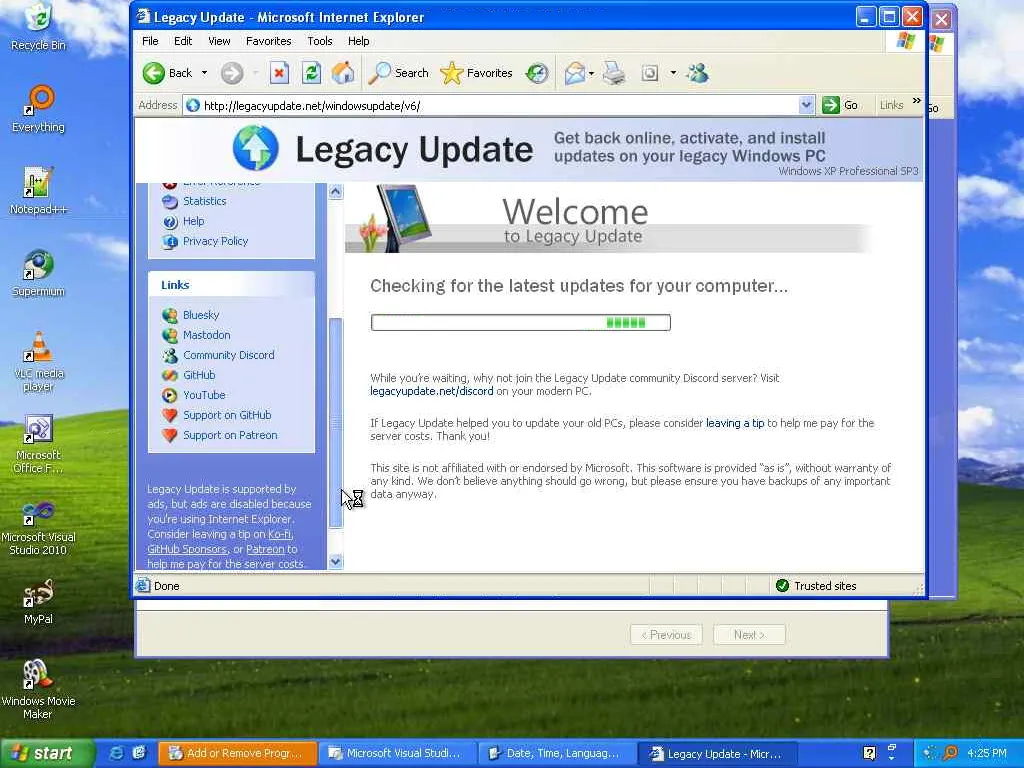Click the Patreon link in the ads notice
The width and height of the screenshot is (1024, 768).
265,549
